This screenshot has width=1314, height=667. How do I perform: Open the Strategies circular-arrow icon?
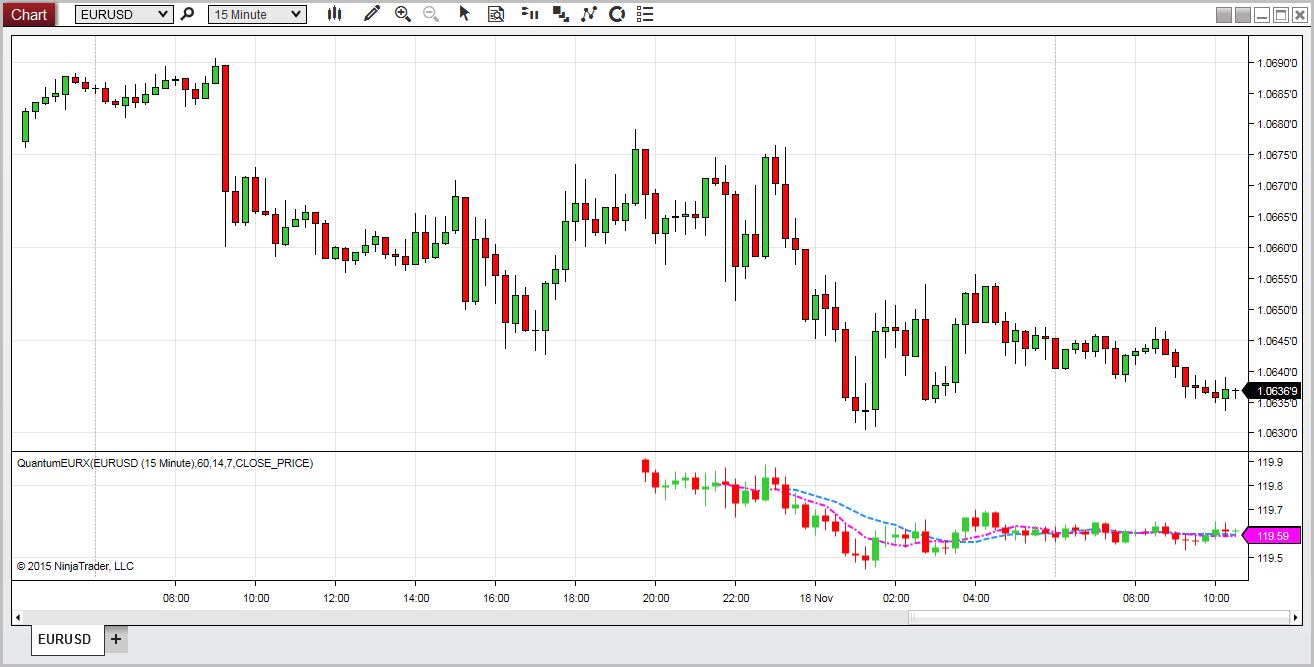(x=617, y=14)
